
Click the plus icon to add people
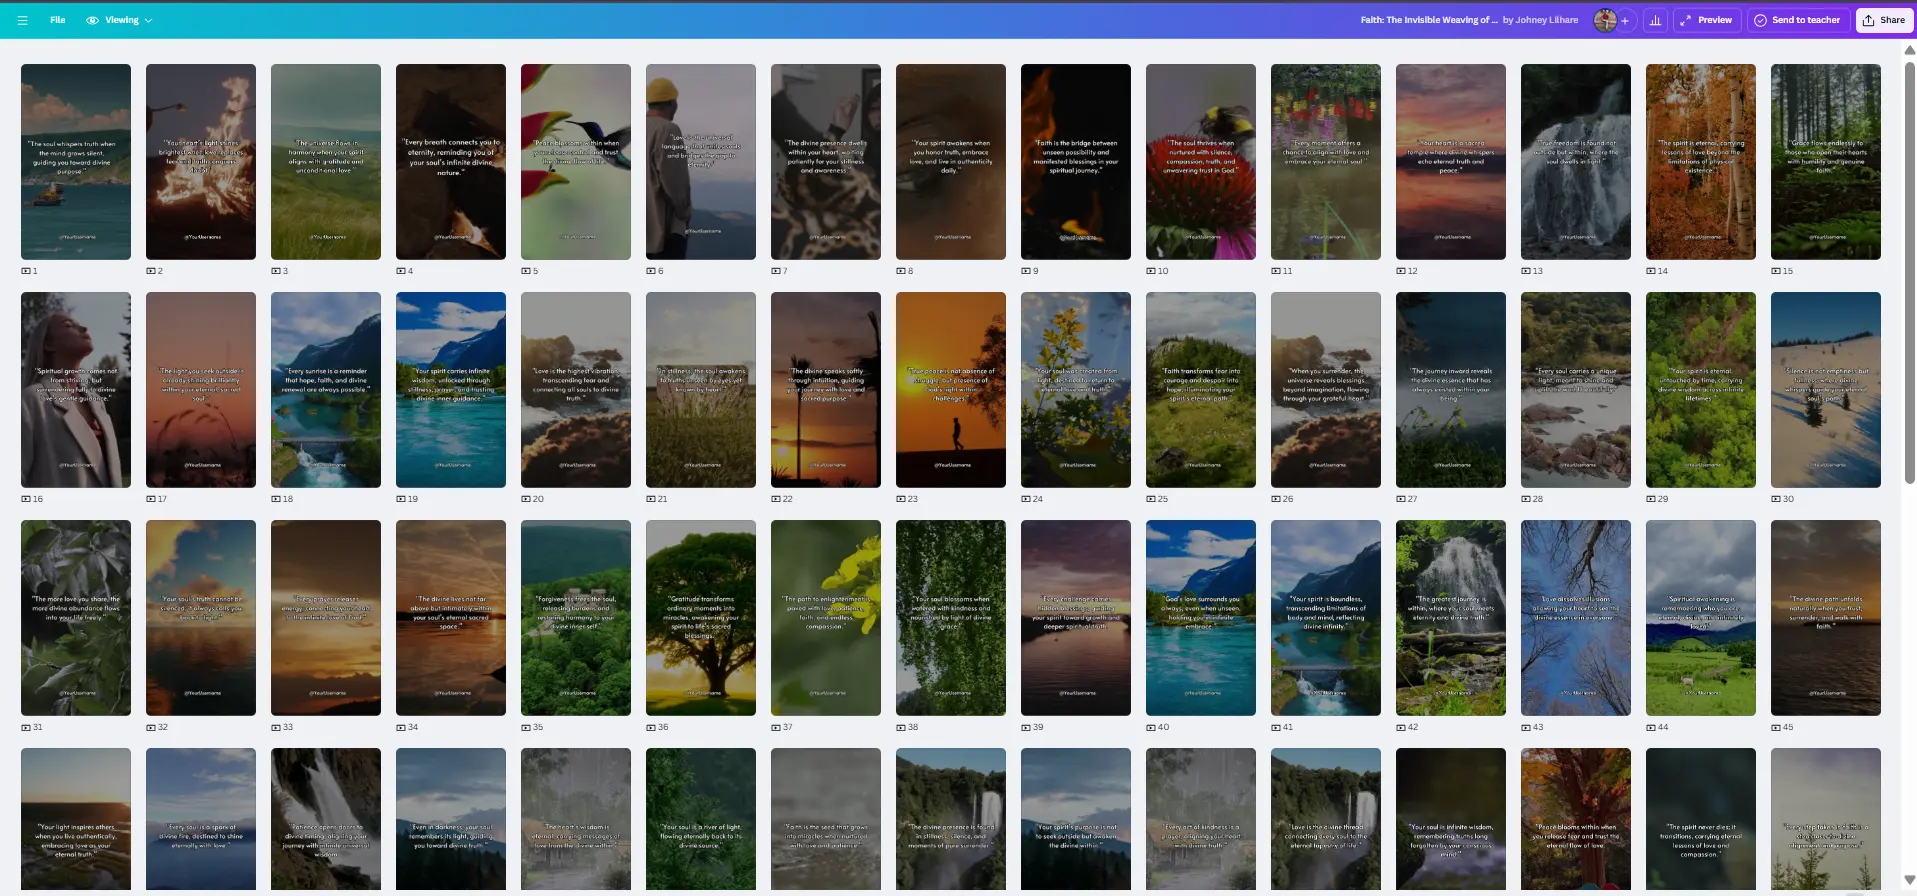click(x=1625, y=20)
